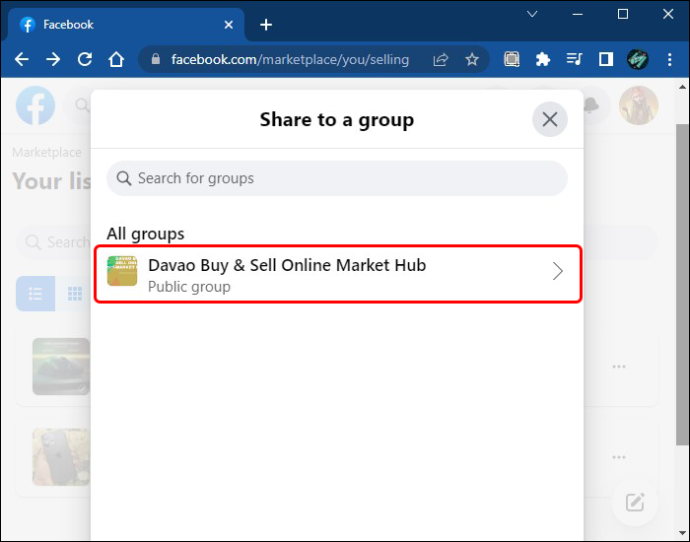Switch listings to grid view
Screen dimensions: 690x542
[74, 293]
